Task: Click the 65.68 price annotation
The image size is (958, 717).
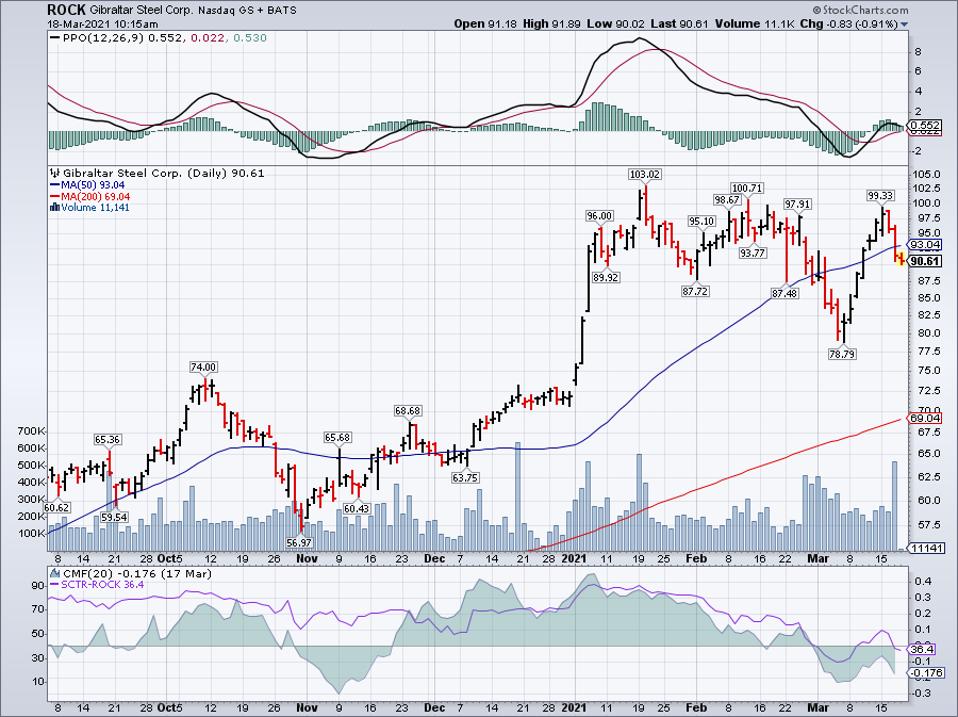Action: 337,437
